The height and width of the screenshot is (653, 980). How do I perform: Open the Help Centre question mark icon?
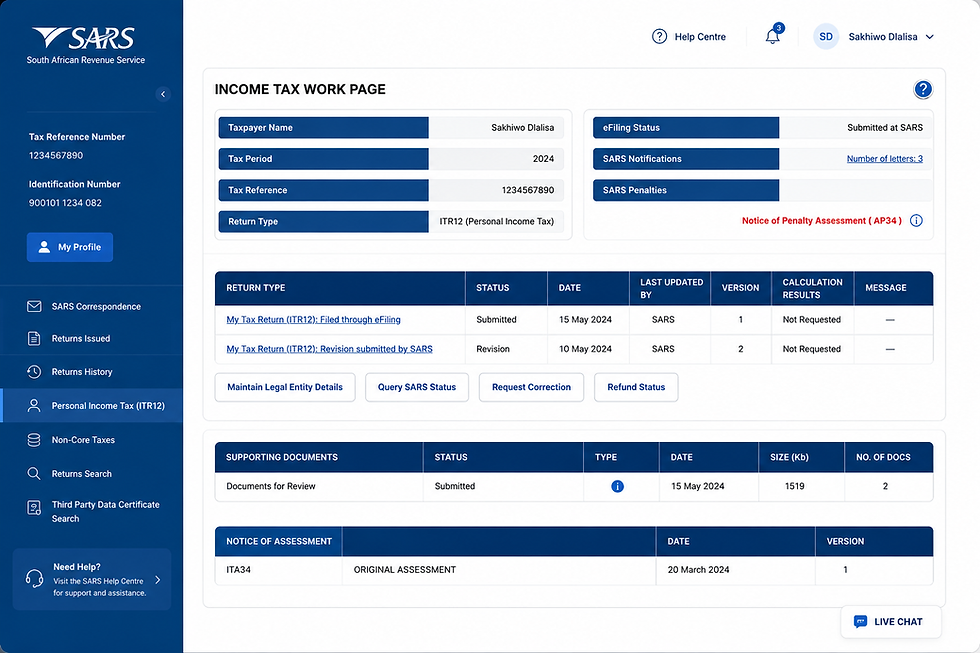[659, 37]
